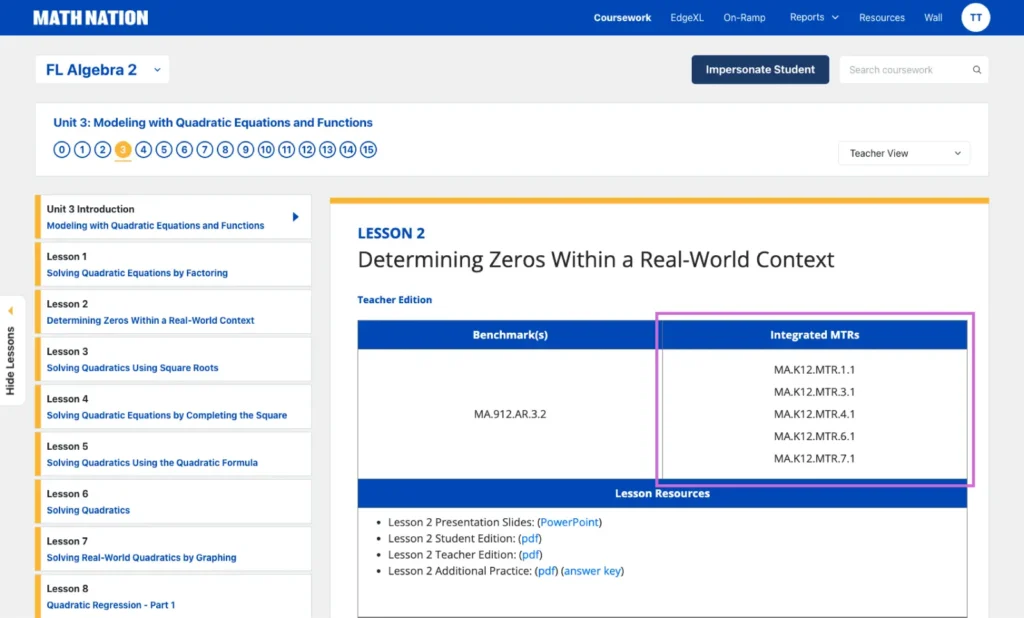The width and height of the screenshot is (1024, 618).
Task: Collapse sidebar with Hide Lessons tab
Action: pos(11,351)
